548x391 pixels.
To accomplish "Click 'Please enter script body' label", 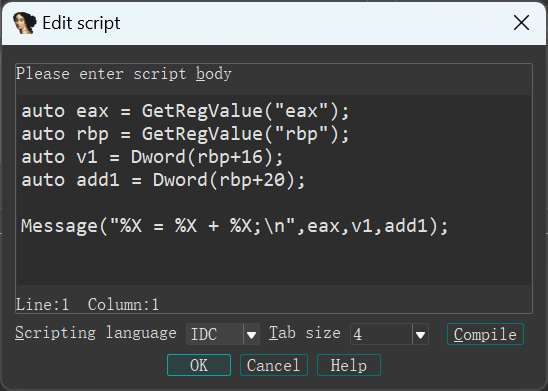I will 124,74.
